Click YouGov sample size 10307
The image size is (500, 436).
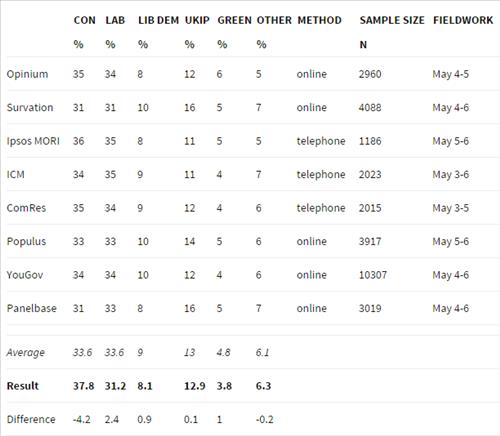pyautogui.click(x=373, y=275)
